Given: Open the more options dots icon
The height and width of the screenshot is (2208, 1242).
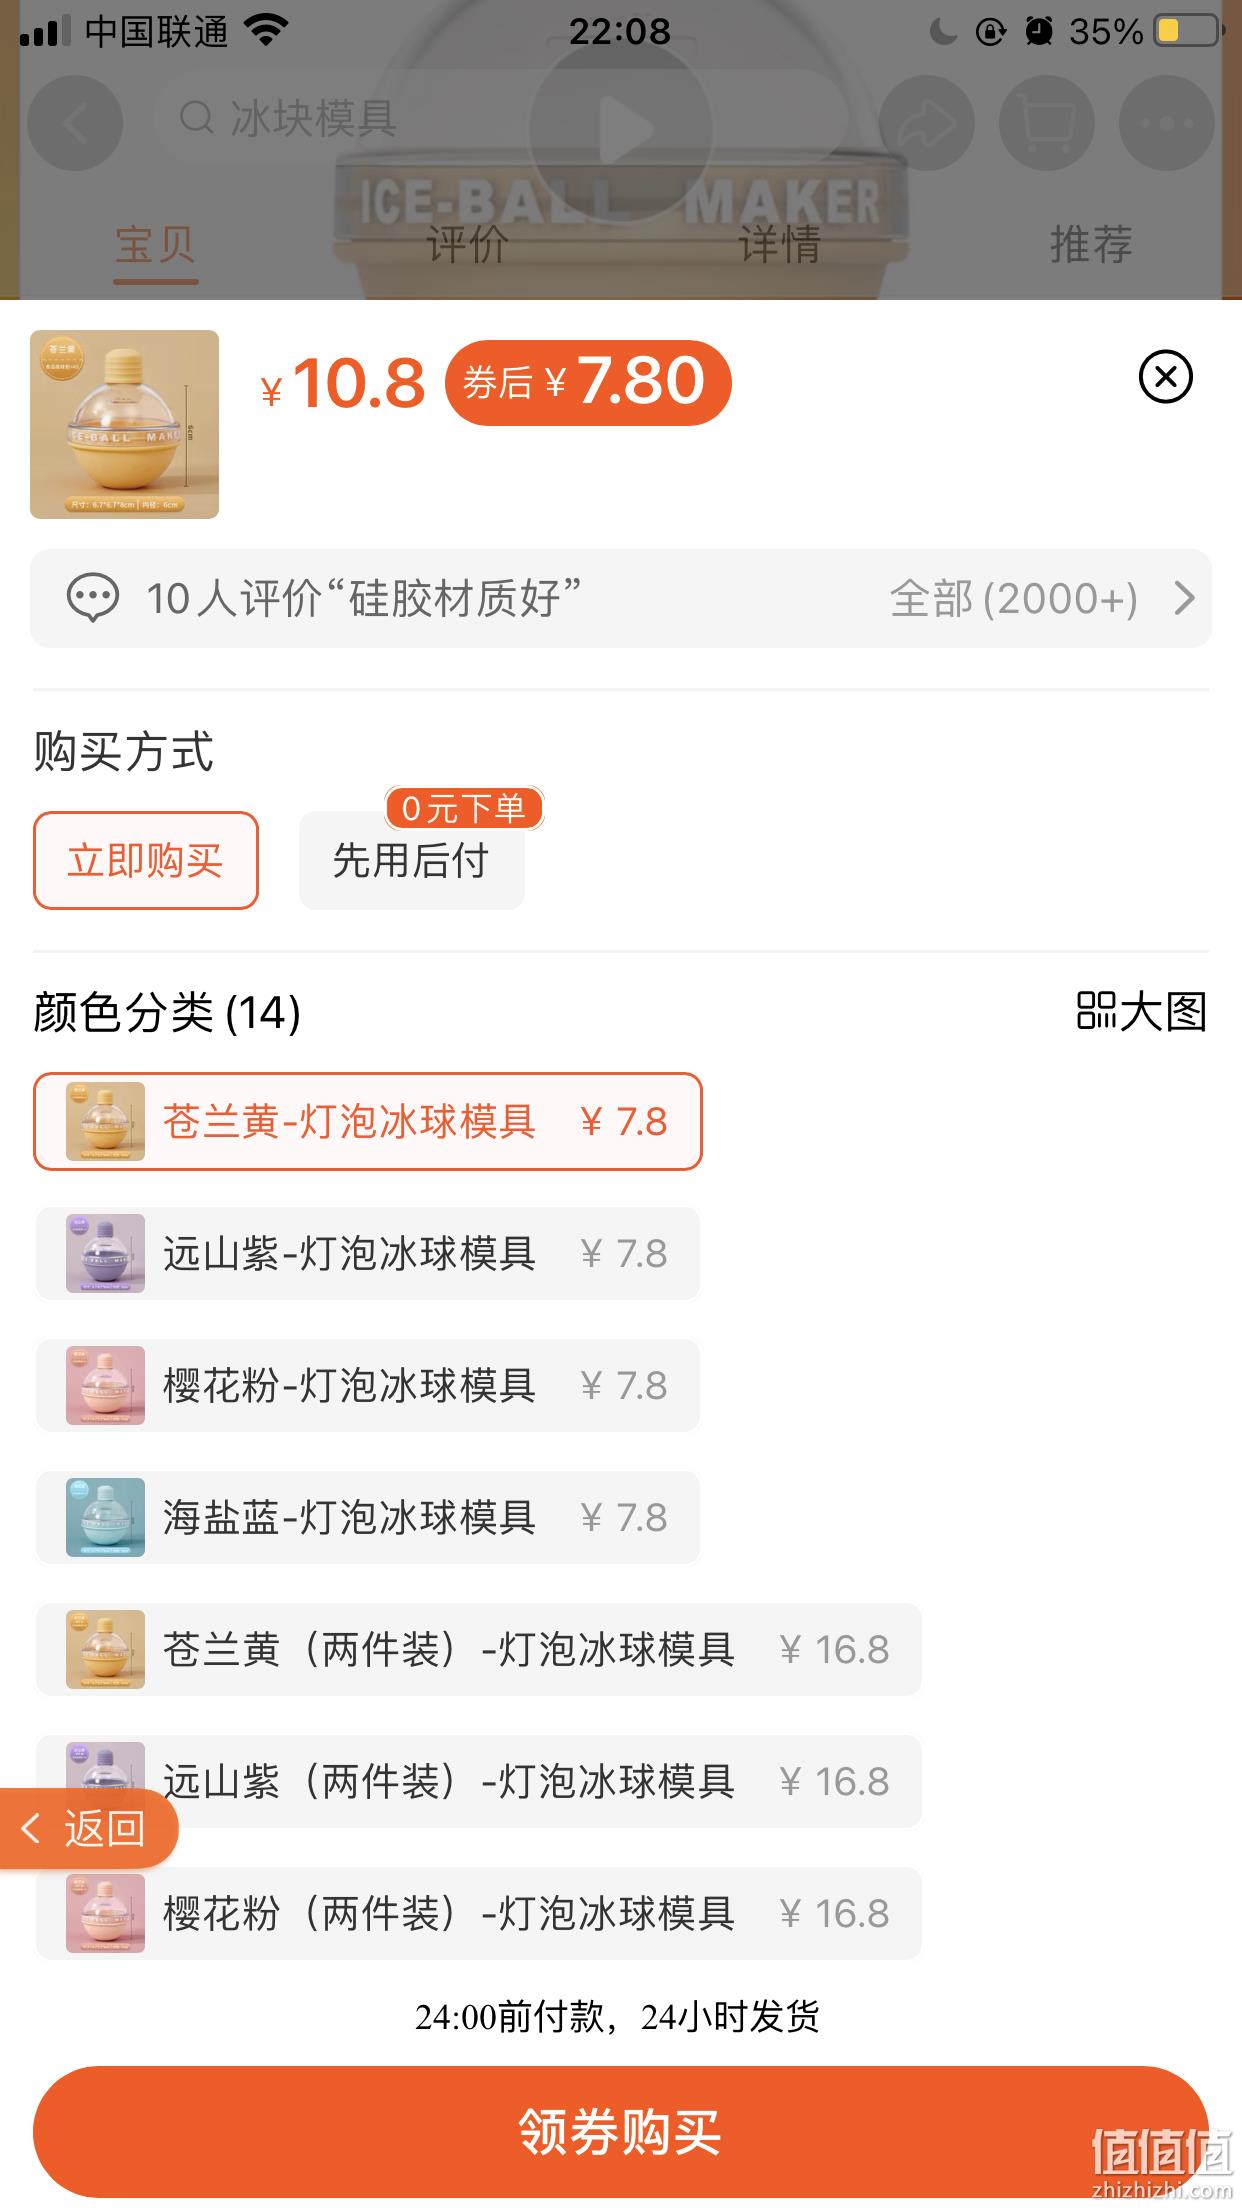Looking at the screenshot, I should (x=1166, y=124).
